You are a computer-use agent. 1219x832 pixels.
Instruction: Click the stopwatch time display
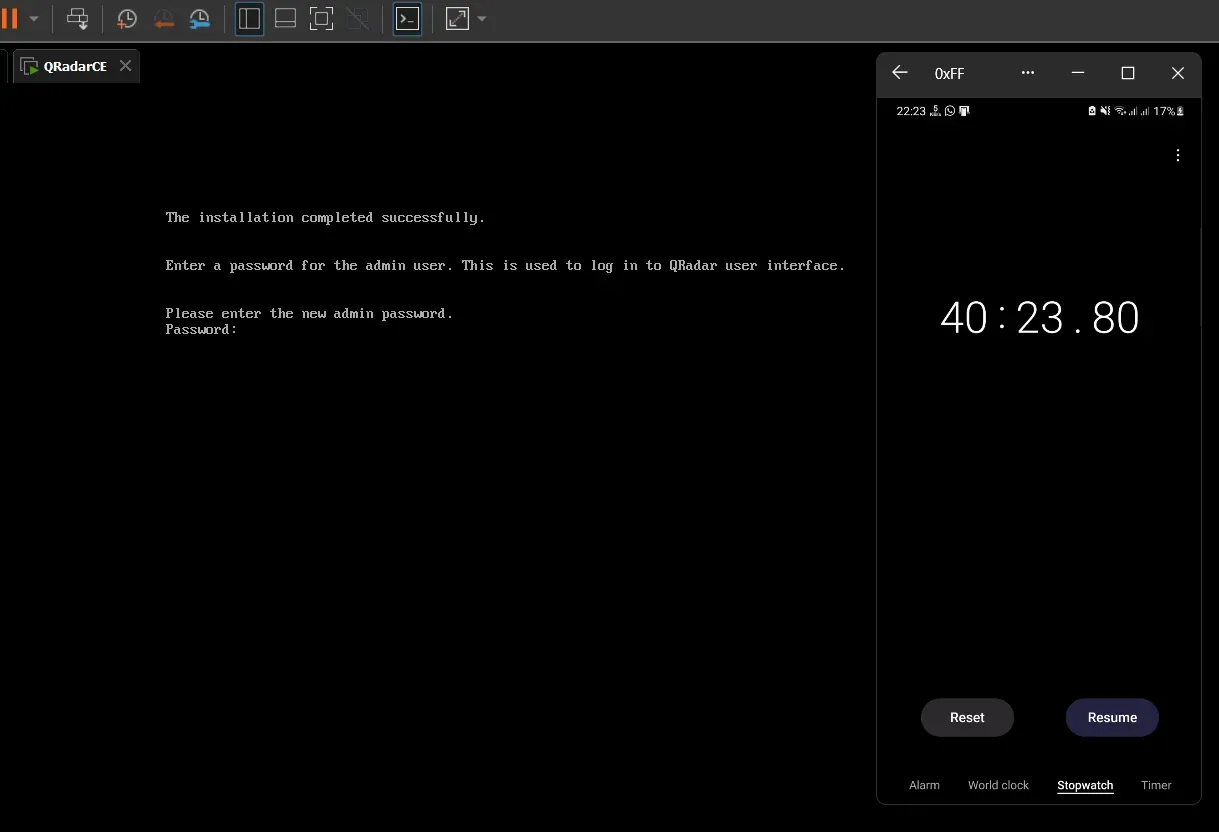[x=1038, y=317]
